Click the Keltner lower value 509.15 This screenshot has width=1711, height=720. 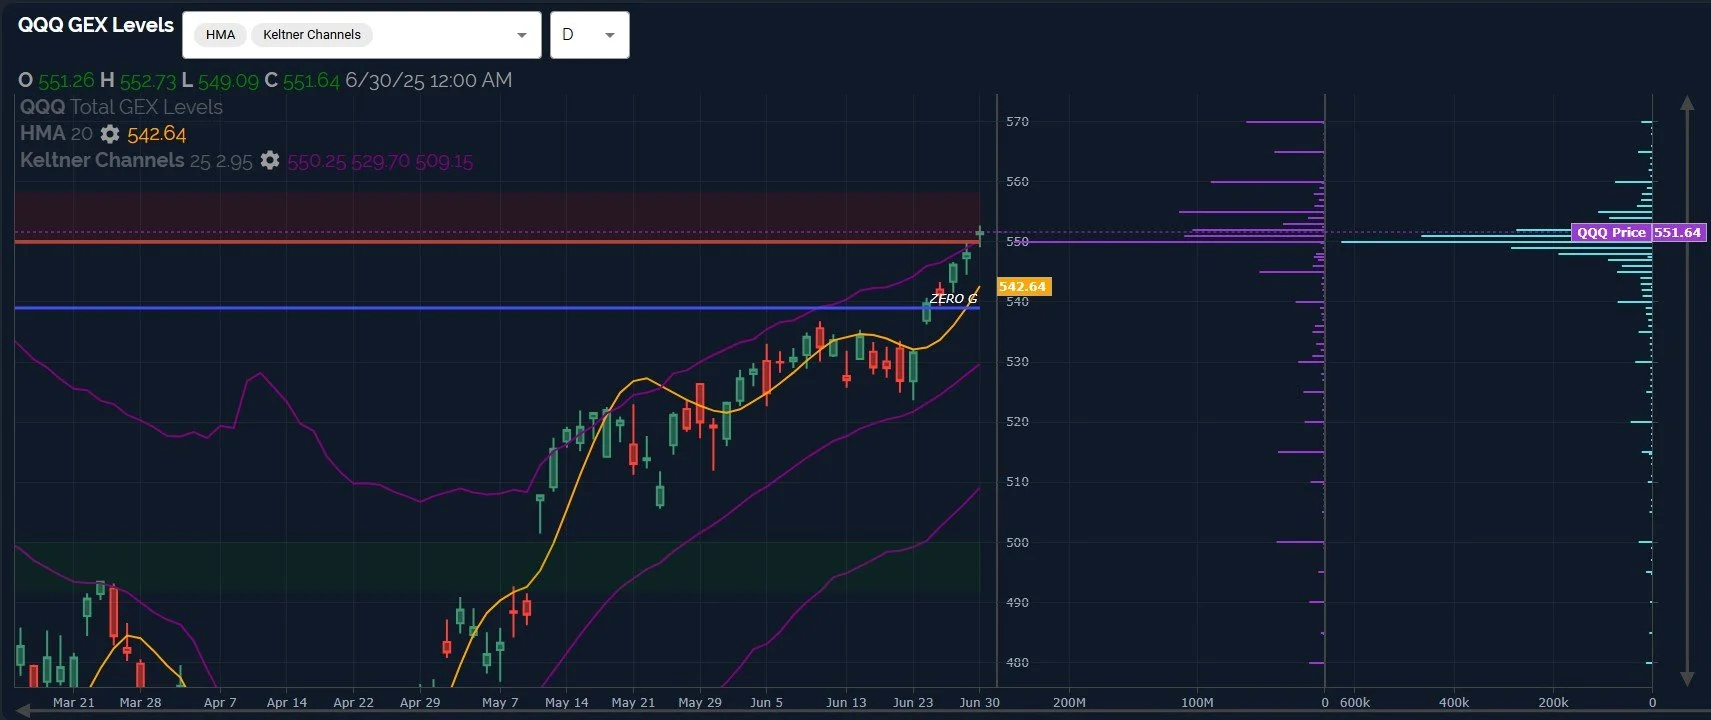pyautogui.click(x=444, y=161)
